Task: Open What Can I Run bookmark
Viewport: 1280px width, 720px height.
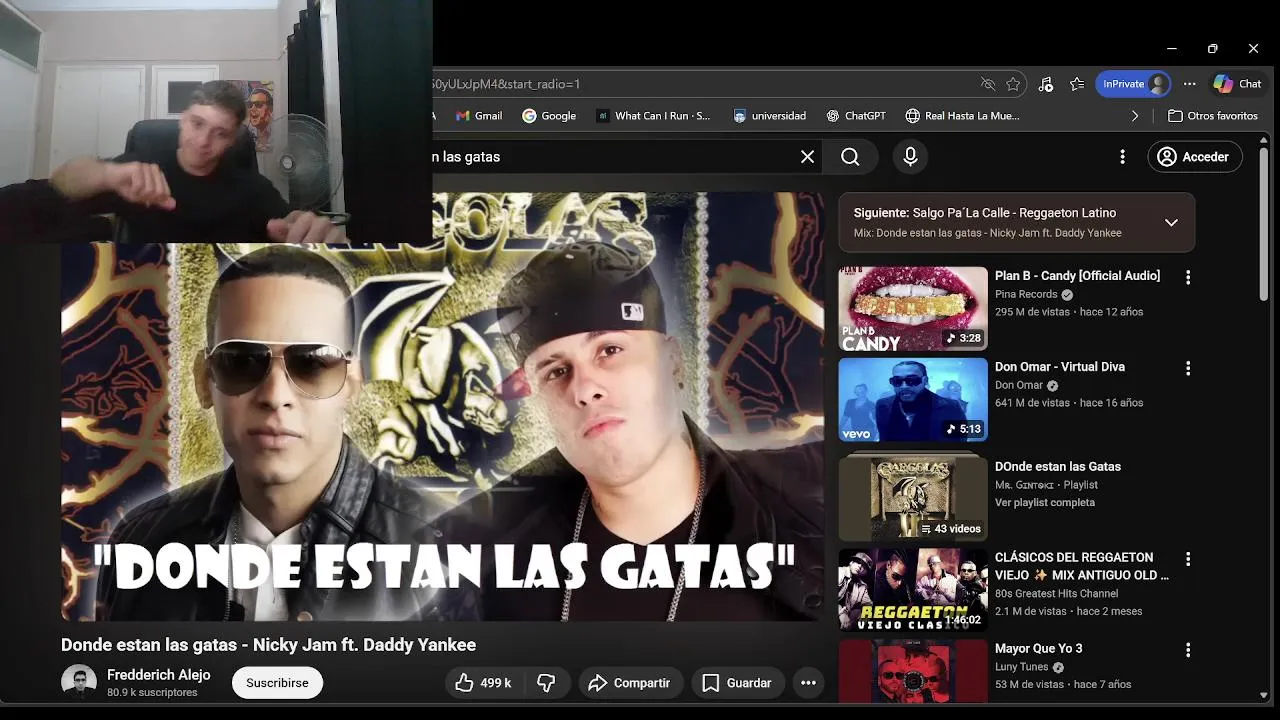Action: tap(653, 116)
